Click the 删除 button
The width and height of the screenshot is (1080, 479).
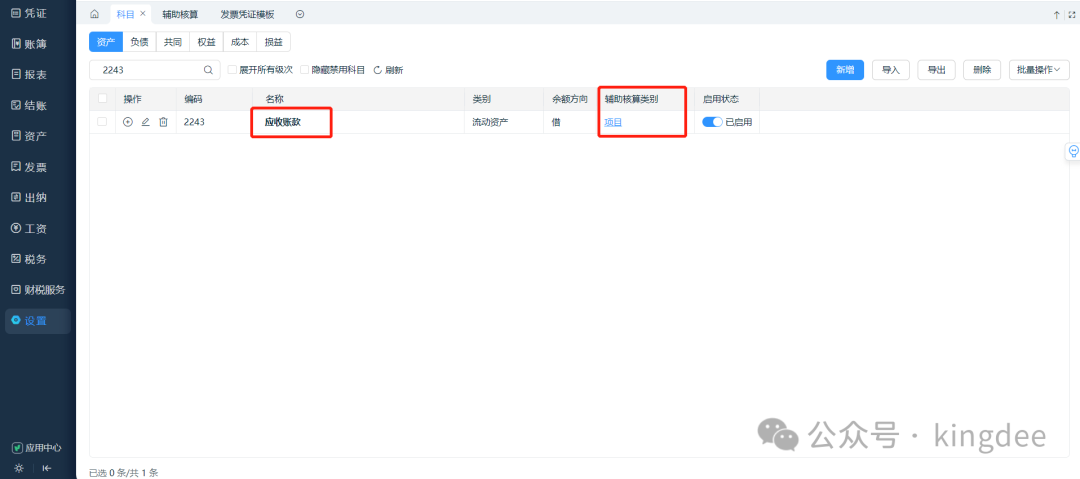(x=982, y=70)
